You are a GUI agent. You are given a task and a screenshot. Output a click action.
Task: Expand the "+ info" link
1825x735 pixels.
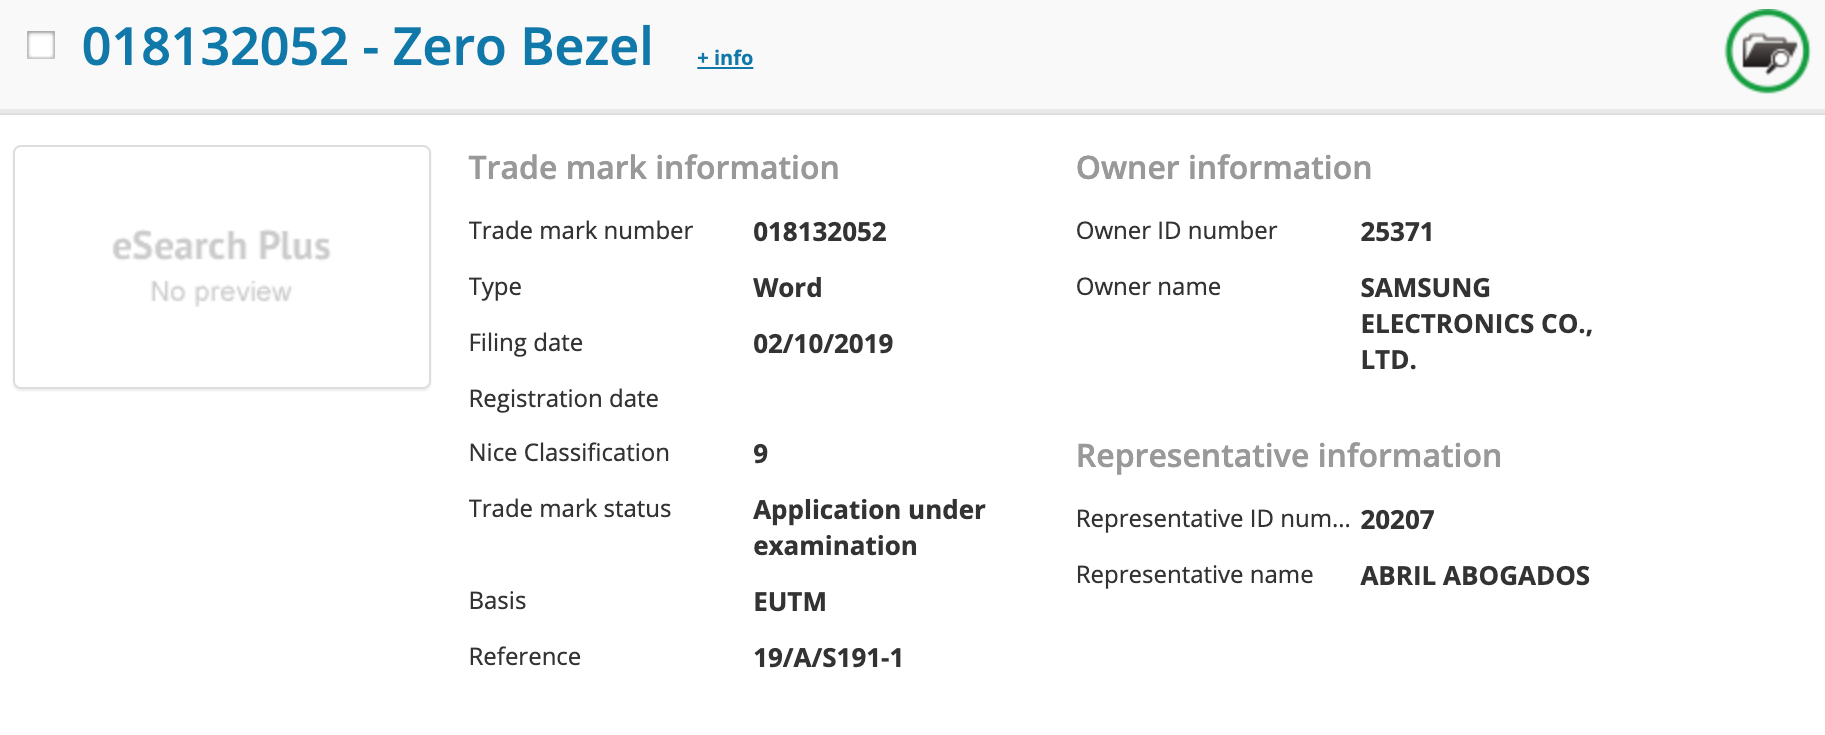pos(725,58)
